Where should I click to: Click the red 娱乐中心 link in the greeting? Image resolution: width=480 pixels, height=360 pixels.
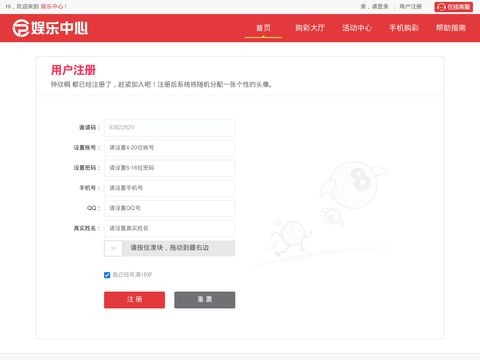point(52,6)
